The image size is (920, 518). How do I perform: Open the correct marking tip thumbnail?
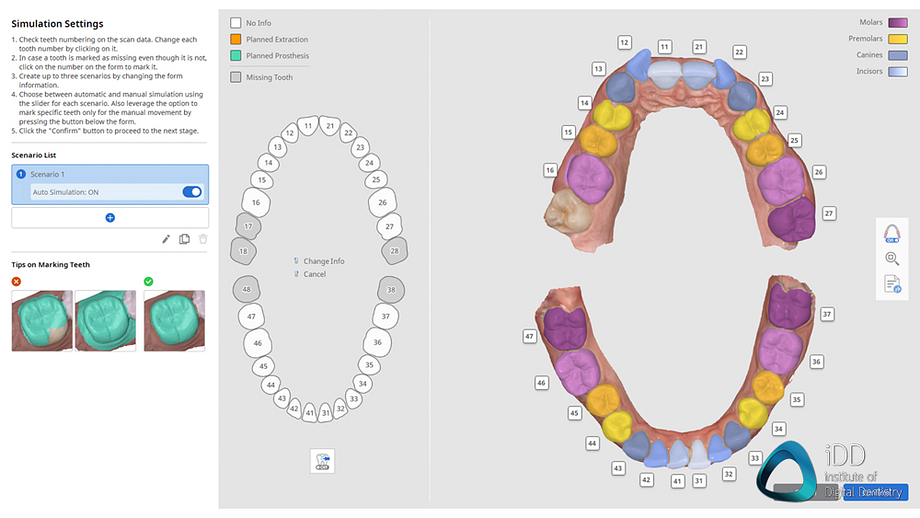[174, 320]
